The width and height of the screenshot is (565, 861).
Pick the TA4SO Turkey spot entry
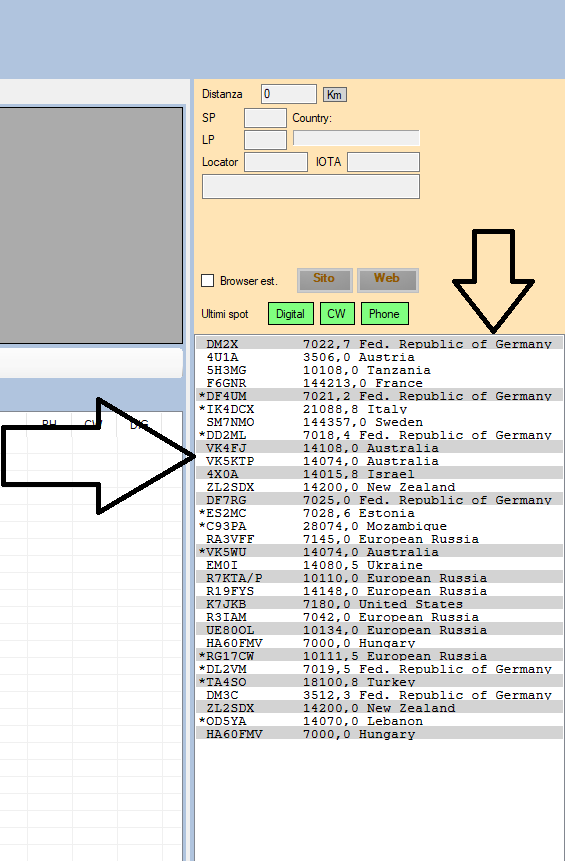tap(379, 682)
